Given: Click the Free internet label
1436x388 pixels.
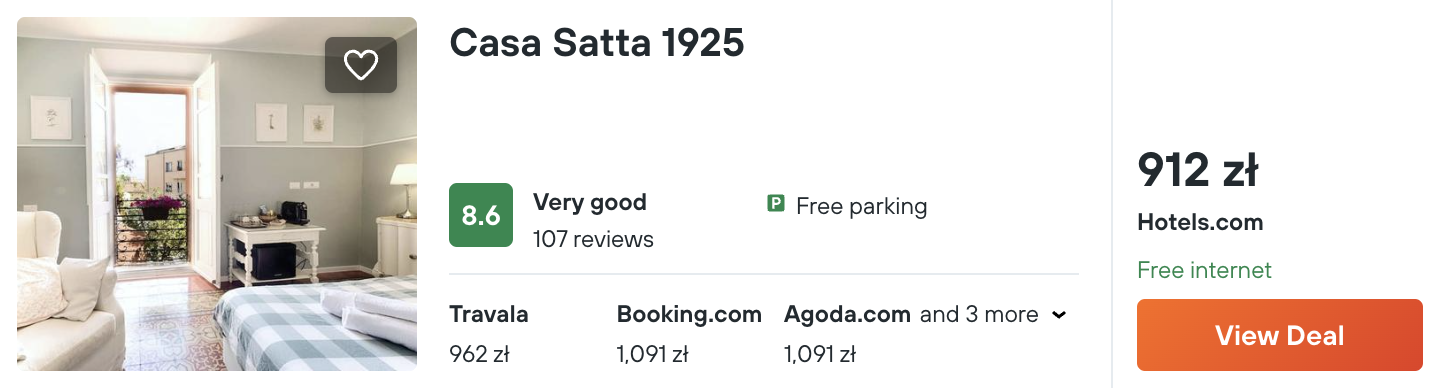Looking at the screenshot, I should [x=1204, y=270].
